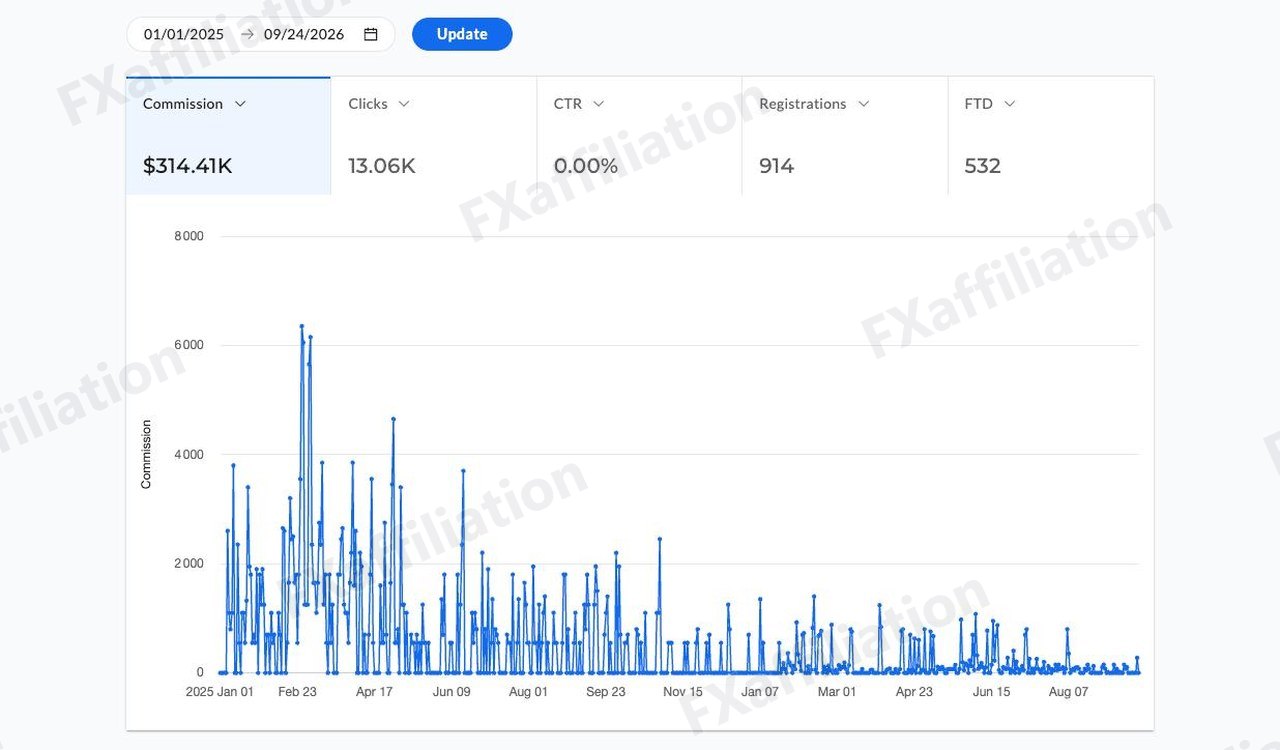Image resolution: width=1280 pixels, height=750 pixels.
Task: Click the Jan 07 axis label
Action: tap(760, 692)
